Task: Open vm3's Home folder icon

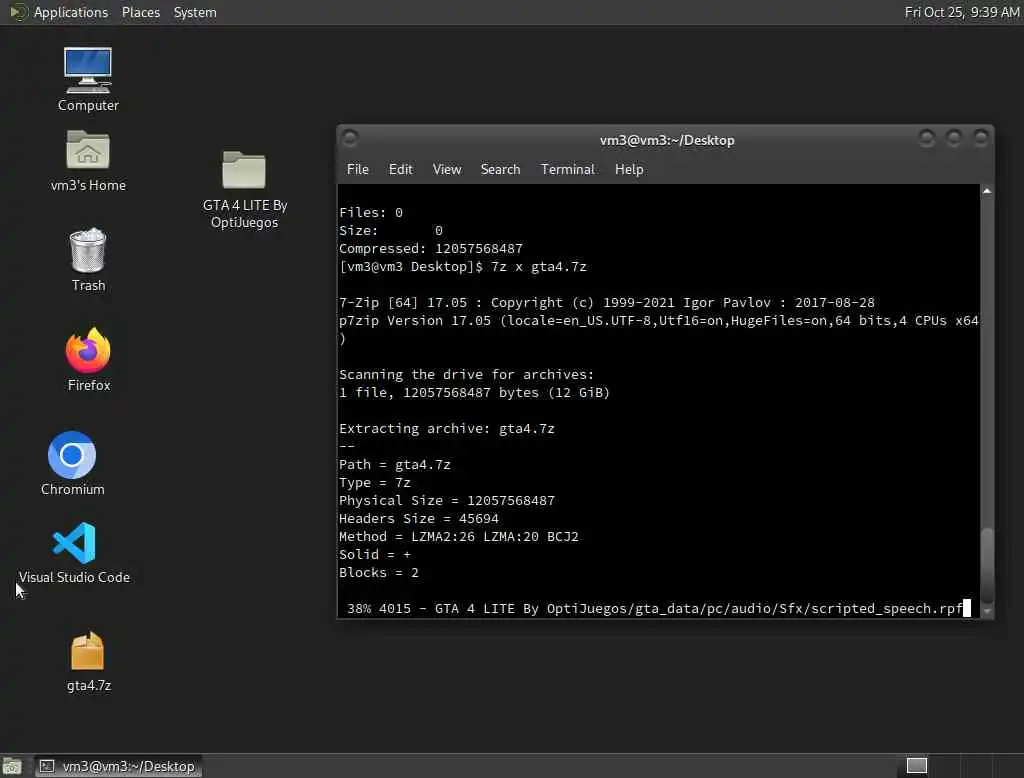Action: (x=88, y=161)
